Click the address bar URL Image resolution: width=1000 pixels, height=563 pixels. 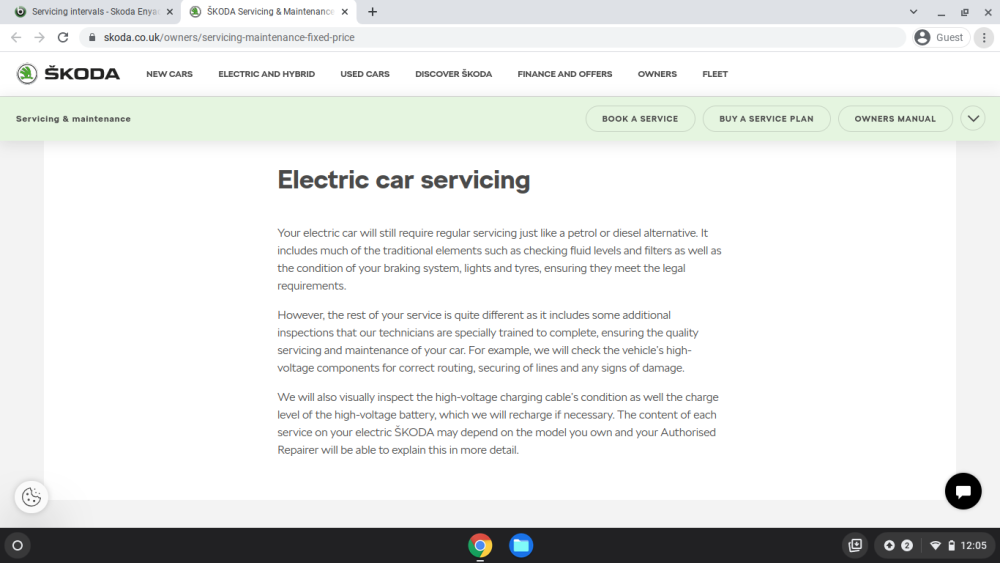229,38
